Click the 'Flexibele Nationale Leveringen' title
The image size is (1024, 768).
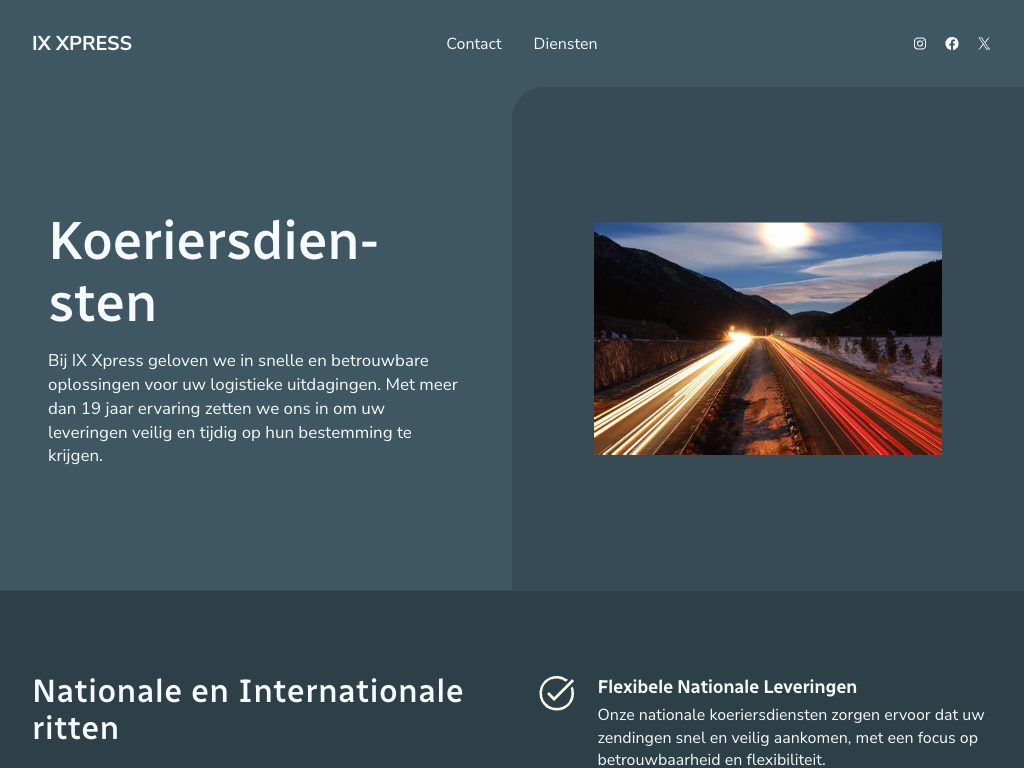click(727, 687)
